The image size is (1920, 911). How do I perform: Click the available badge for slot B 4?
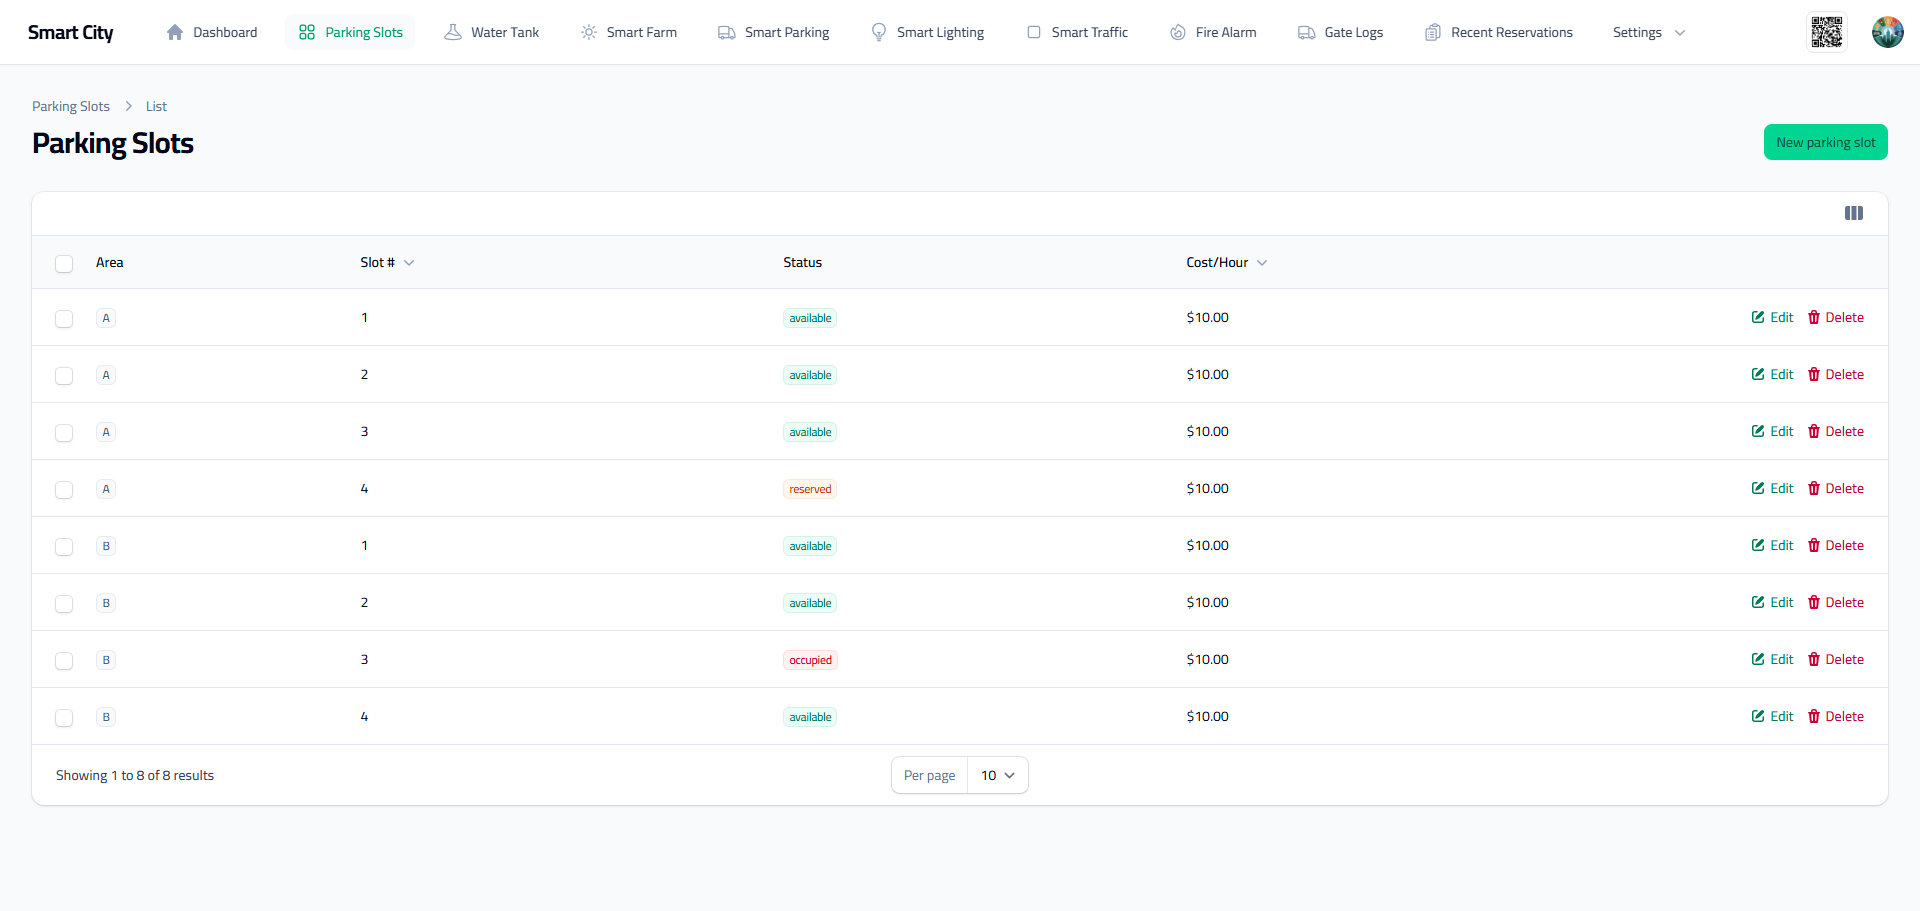810,717
